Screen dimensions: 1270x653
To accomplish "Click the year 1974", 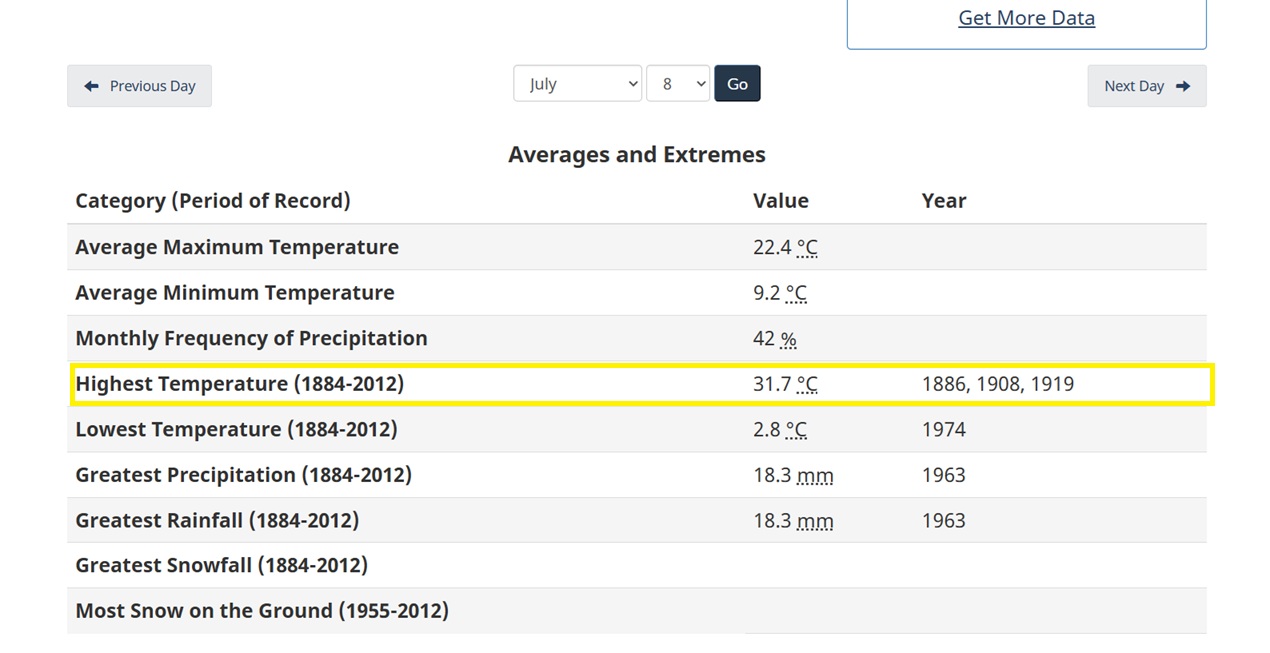I will tap(944, 430).
